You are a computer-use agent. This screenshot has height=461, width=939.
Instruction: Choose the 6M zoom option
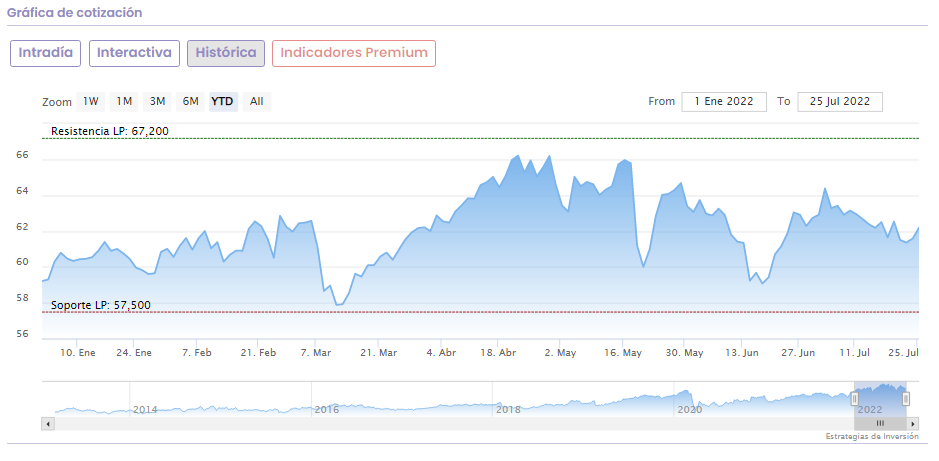point(190,101)
